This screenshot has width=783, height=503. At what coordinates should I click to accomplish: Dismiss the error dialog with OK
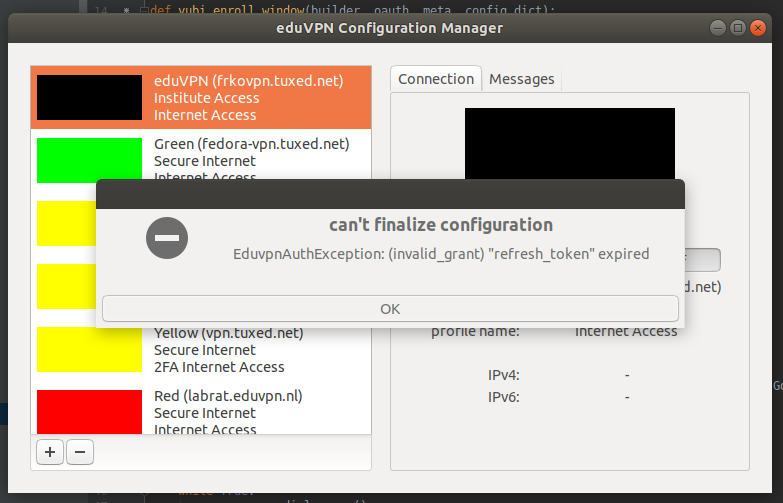390,309
